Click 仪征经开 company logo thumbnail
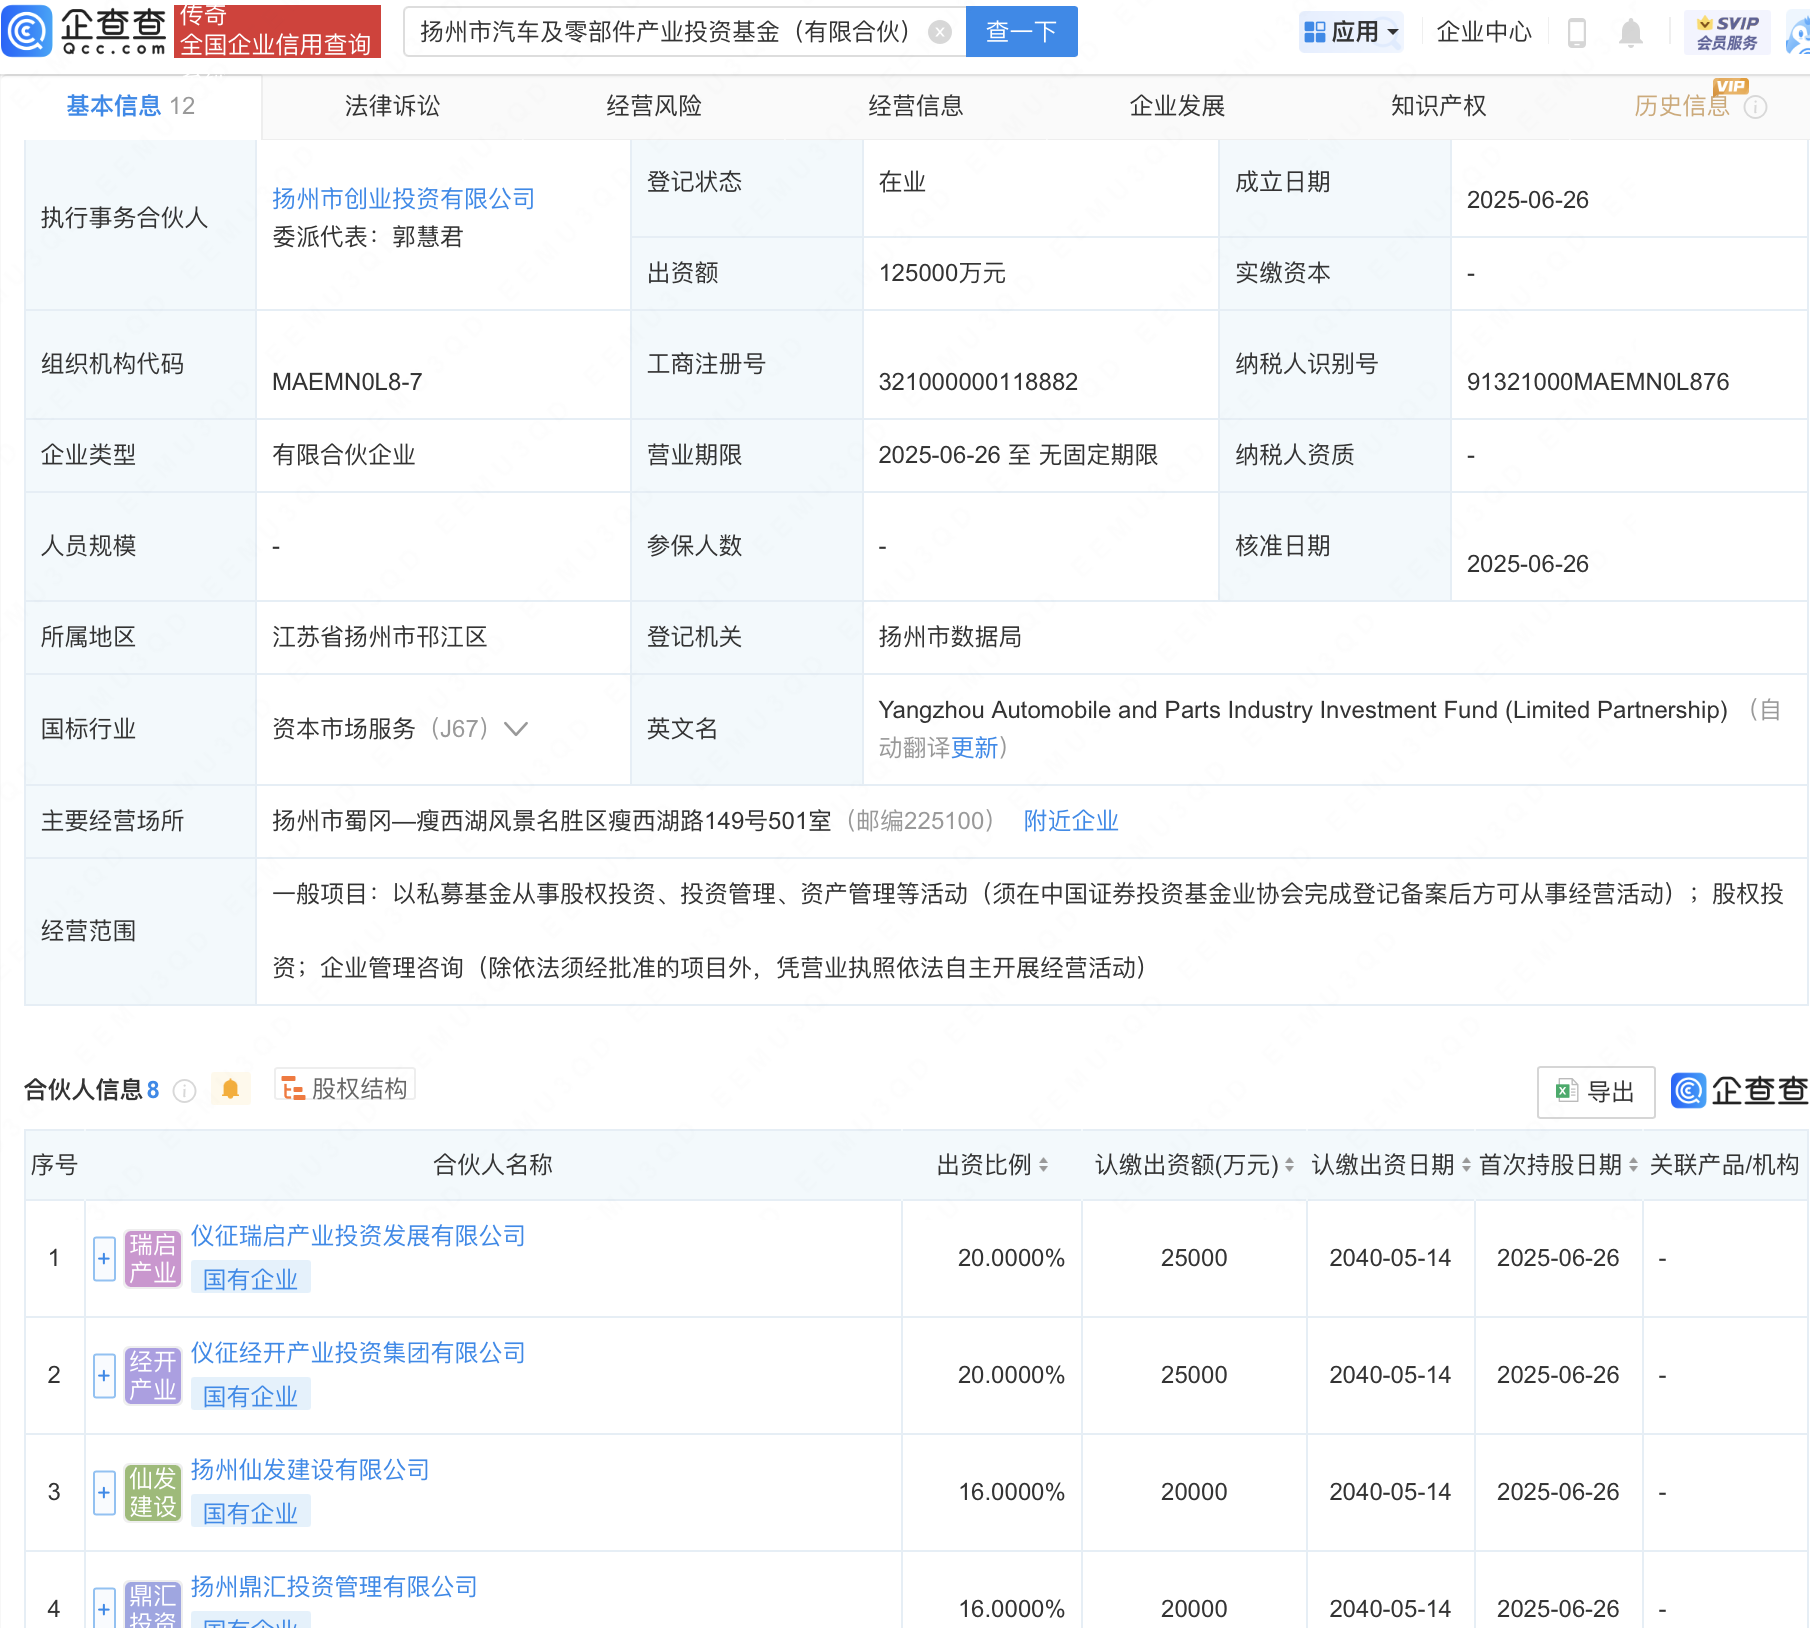 pos(153,1375)
